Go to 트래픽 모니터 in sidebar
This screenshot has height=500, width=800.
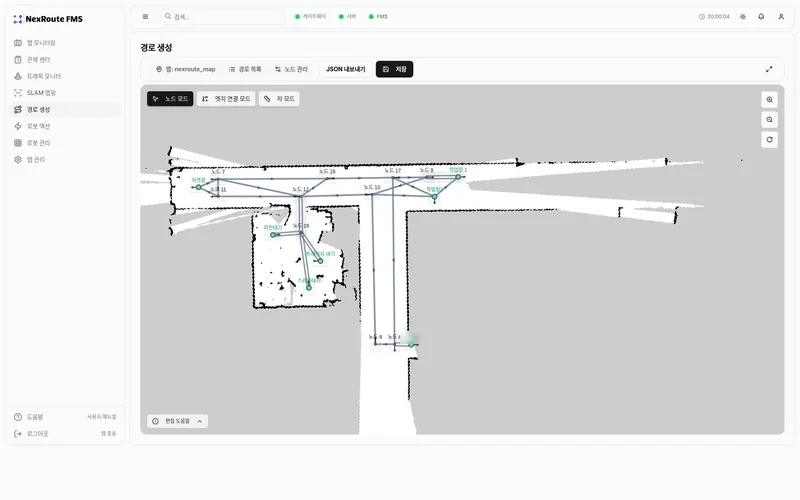(64, 76)
